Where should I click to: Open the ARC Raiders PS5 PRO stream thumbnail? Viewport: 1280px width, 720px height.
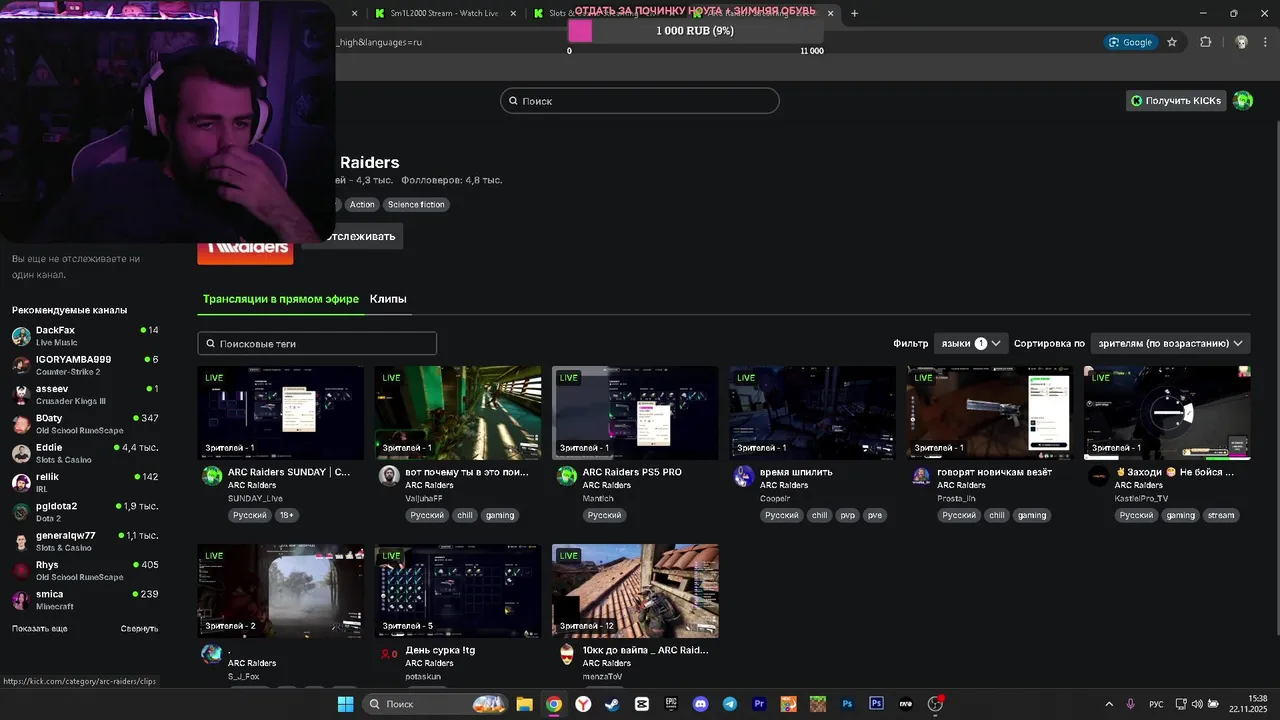[635, 413]
